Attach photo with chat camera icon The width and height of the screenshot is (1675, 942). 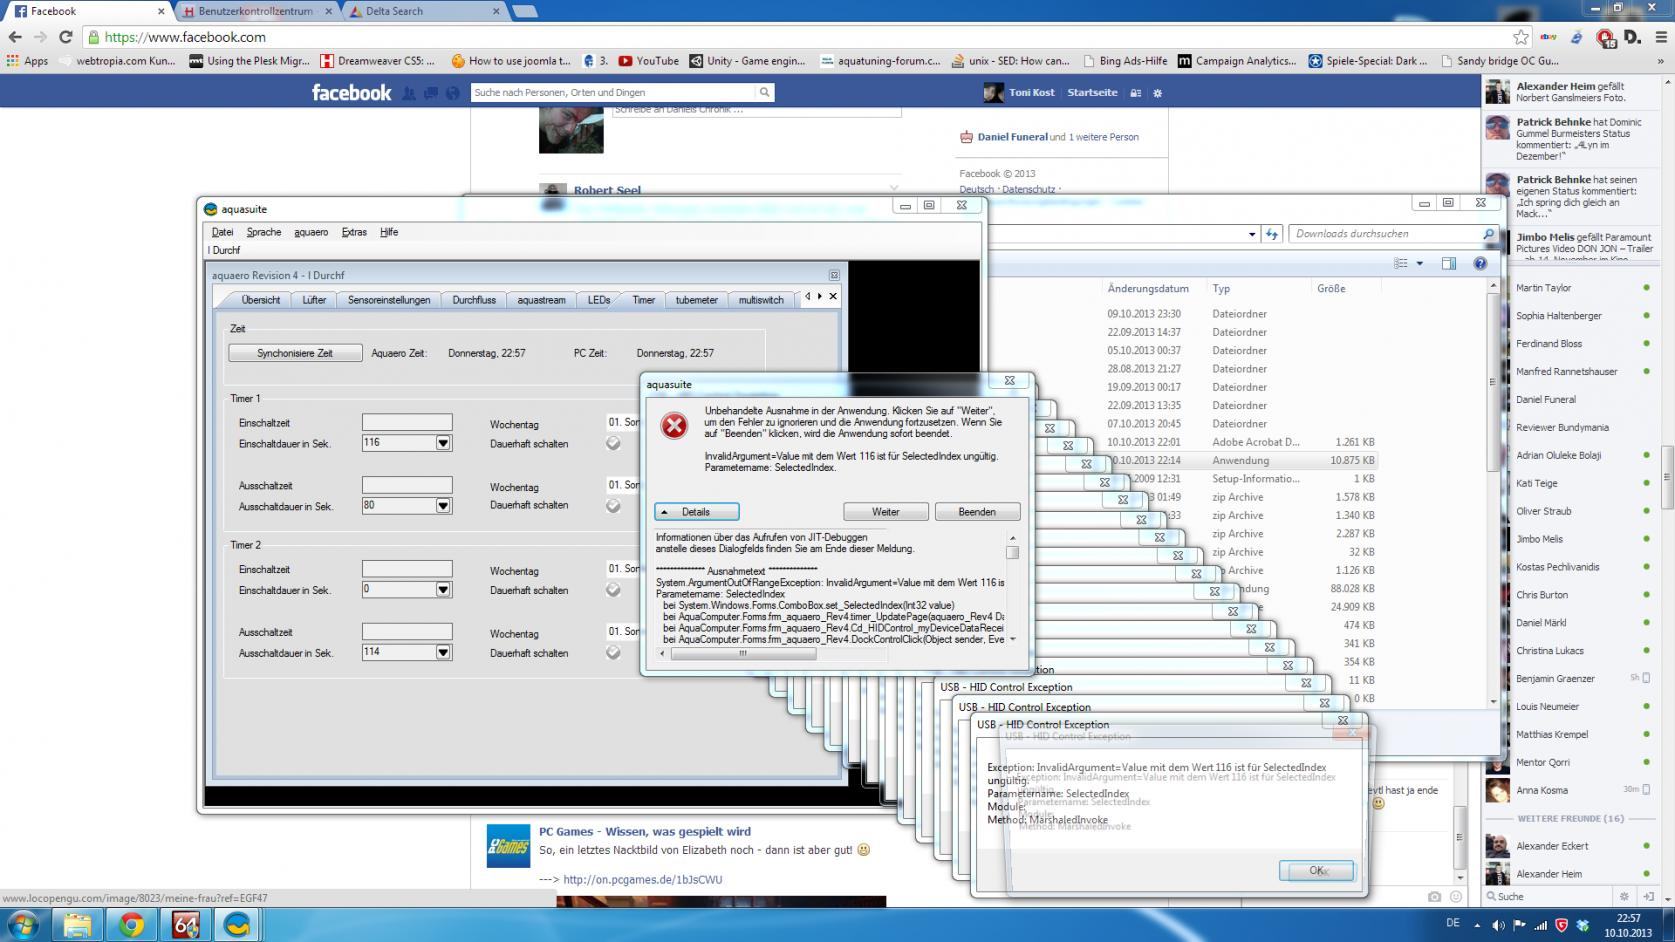coord(1434,897)
